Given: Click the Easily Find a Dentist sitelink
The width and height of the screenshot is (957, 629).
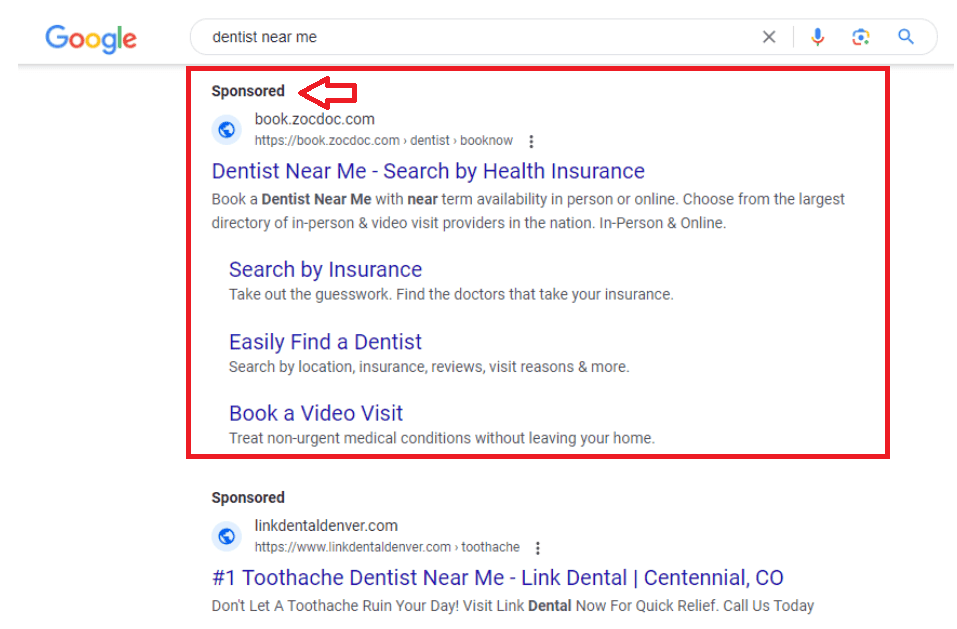Looking at the screenshot, I should click(325, 341).
